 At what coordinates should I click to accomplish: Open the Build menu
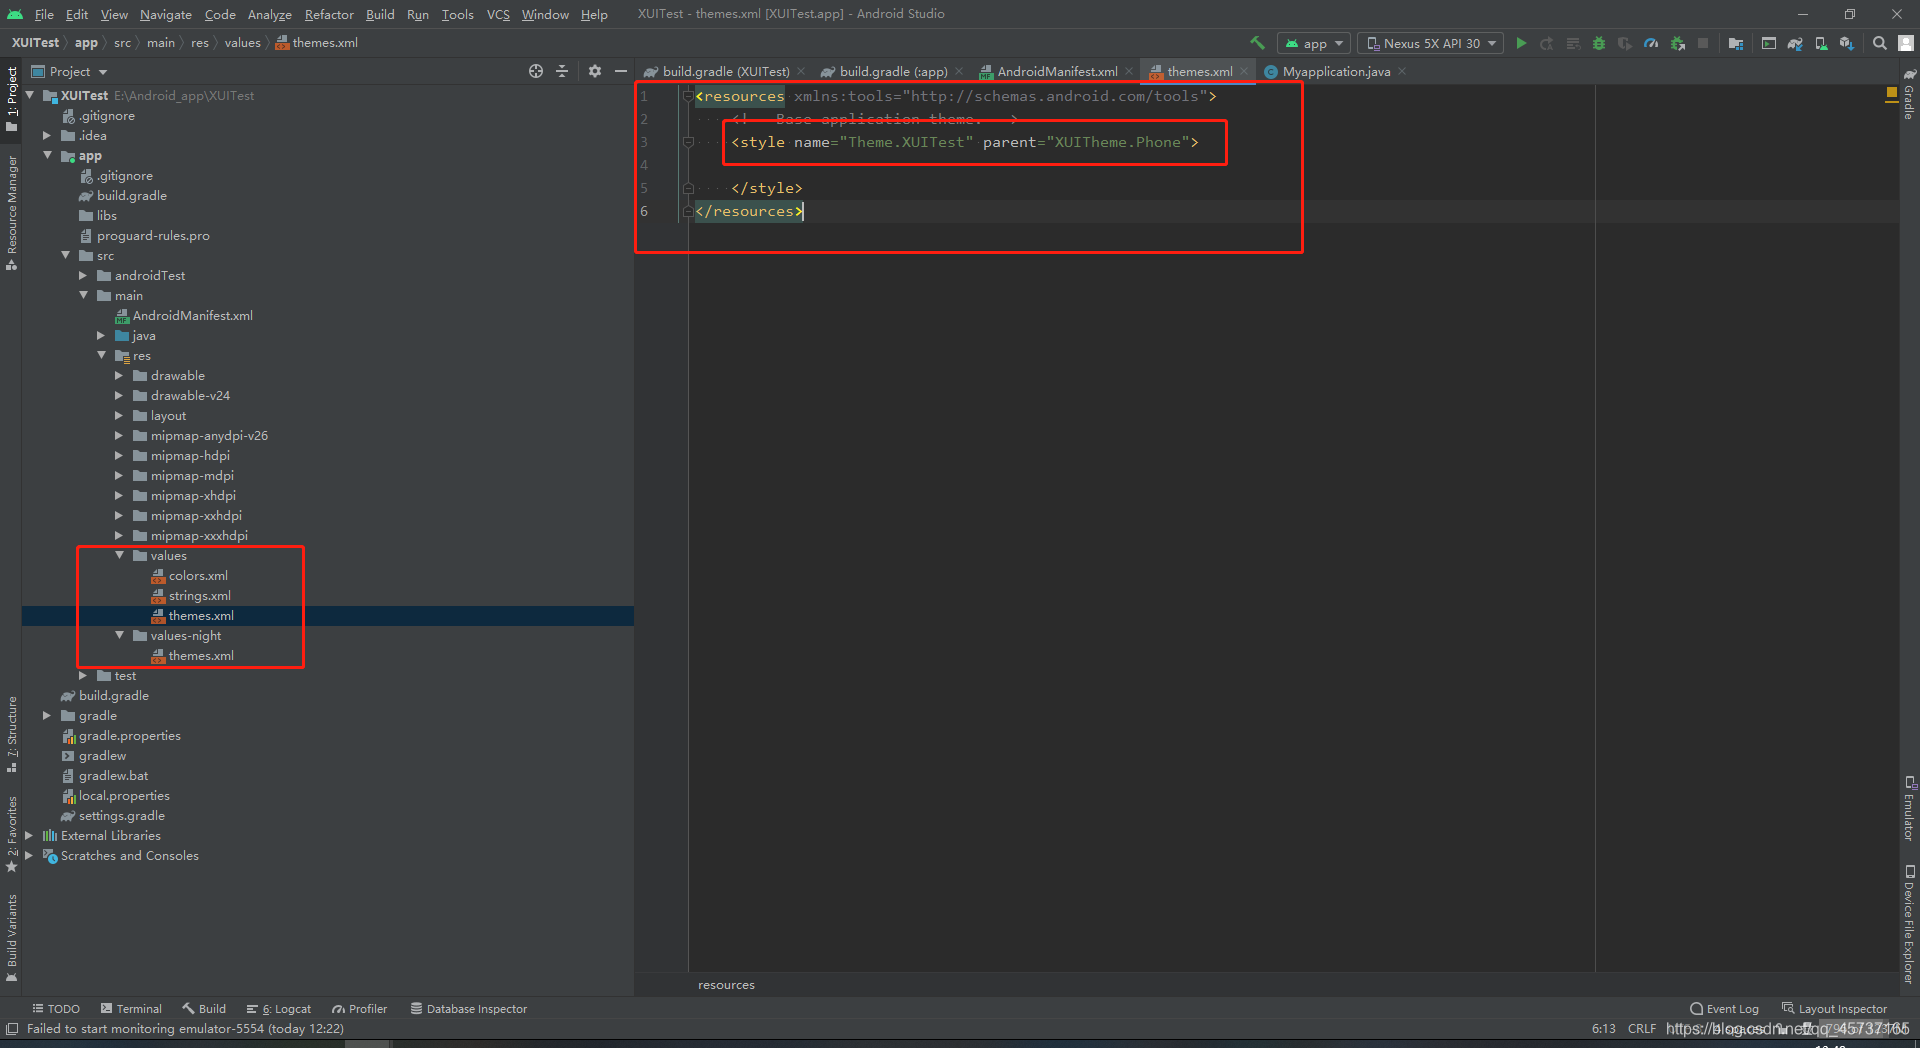tap(380, 14)
